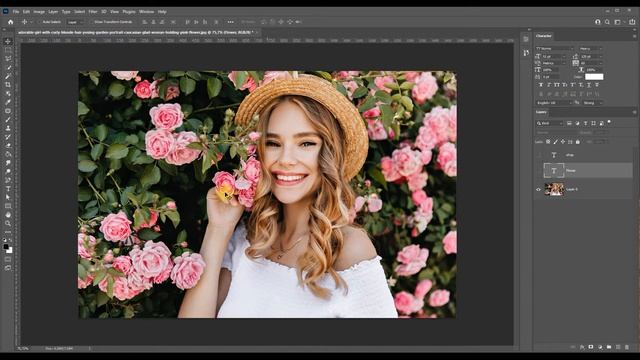
Task: Click the background color swatch
Action: 10,250
